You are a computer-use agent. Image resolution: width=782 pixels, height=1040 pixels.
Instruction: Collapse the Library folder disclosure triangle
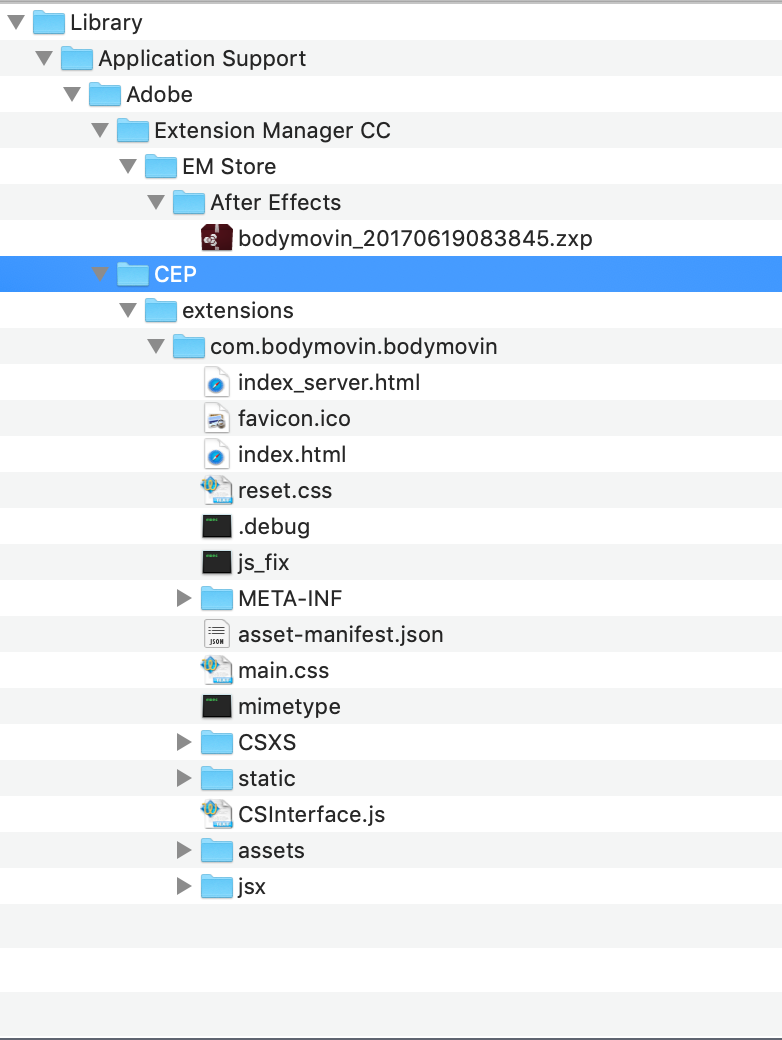coord(17,23)
